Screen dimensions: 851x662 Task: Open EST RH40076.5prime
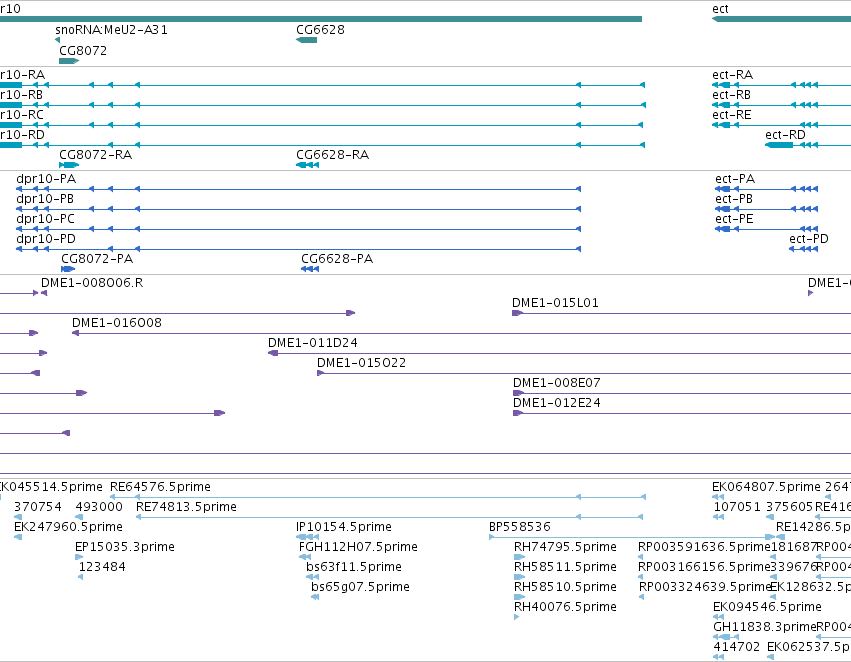point(565,608)
